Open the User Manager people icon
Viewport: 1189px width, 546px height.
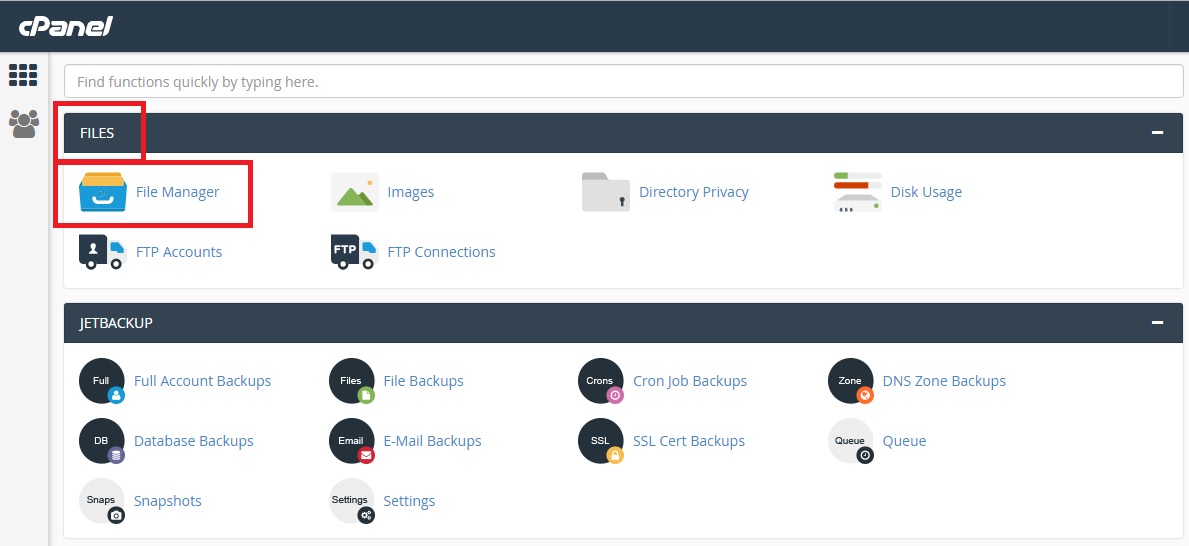[24, 124]
